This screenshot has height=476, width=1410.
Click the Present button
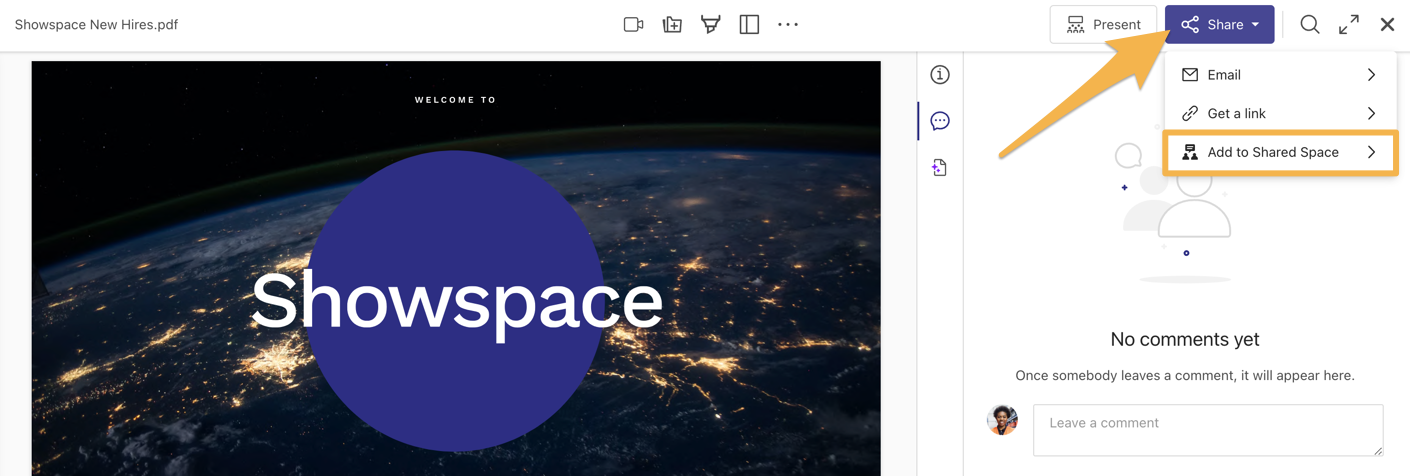click(1103, 24)
